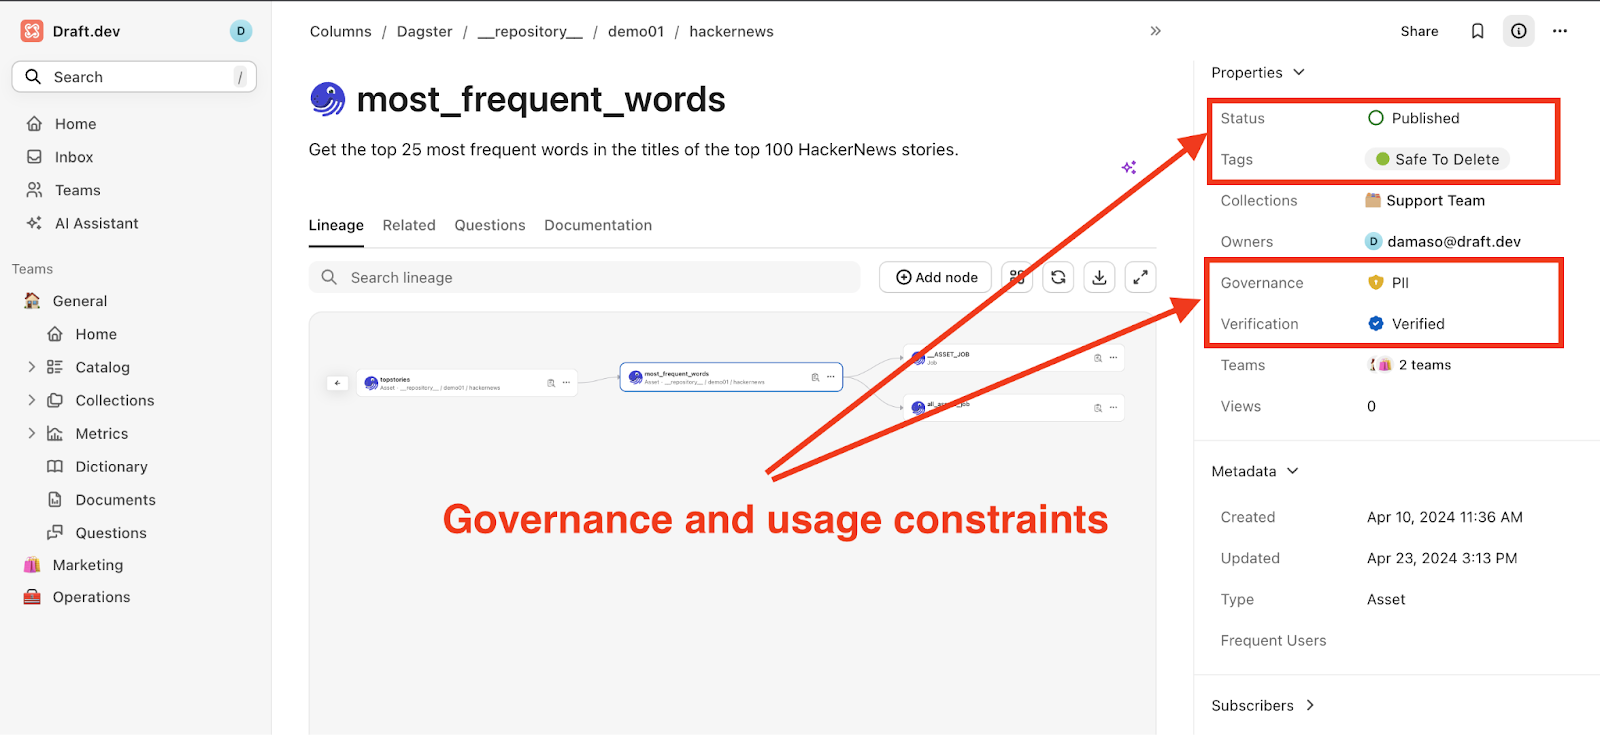Image resolution: width=1600 pixels, height=735 pixels.
Task: Click the Dagster breadcrumb
Action: coord(424,31)
